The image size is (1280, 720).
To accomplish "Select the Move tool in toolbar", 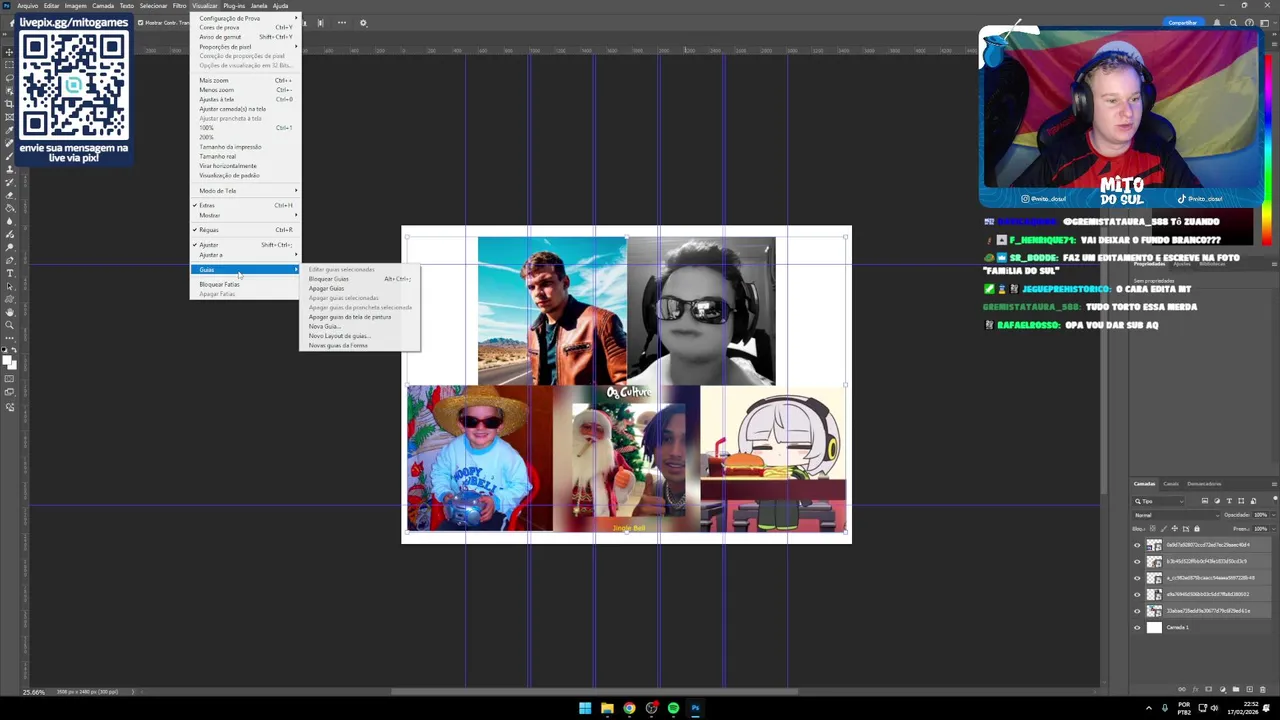I will (x=10, y=51).
